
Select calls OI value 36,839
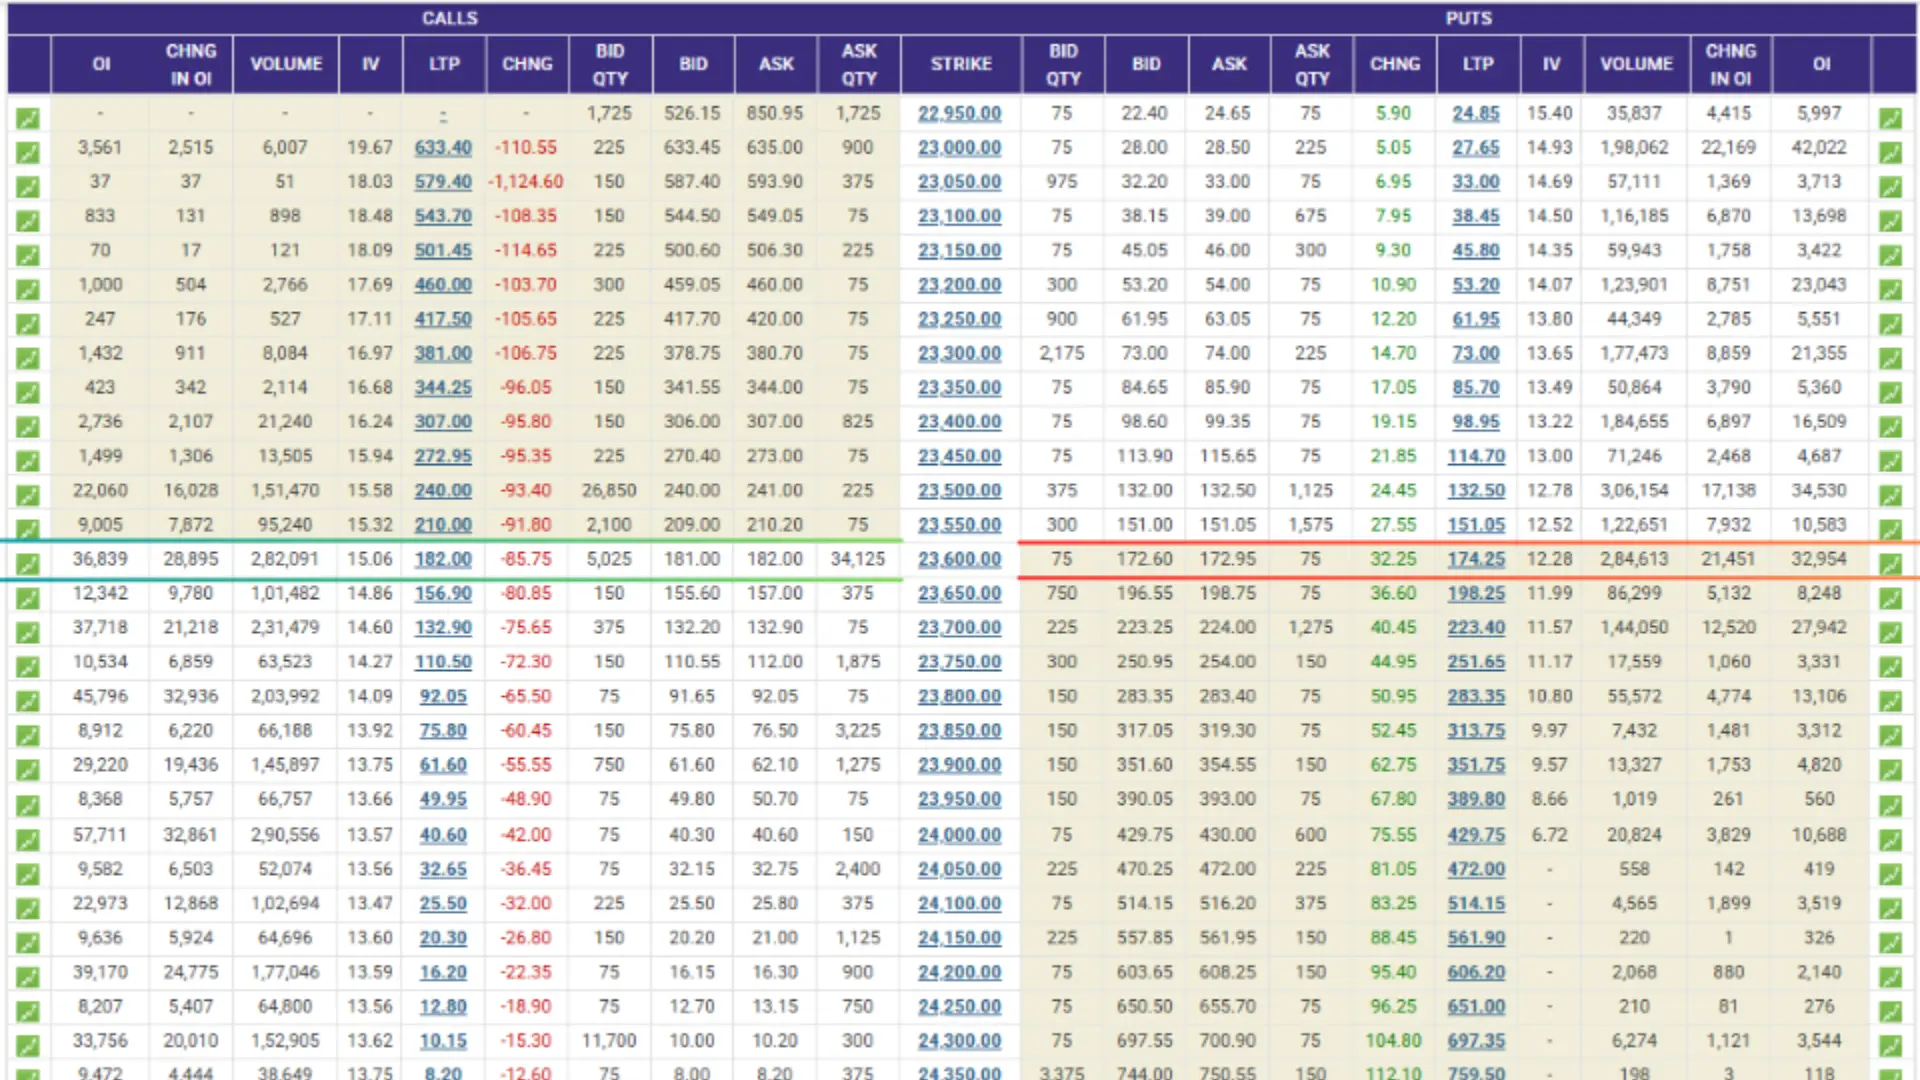[100, 559]
